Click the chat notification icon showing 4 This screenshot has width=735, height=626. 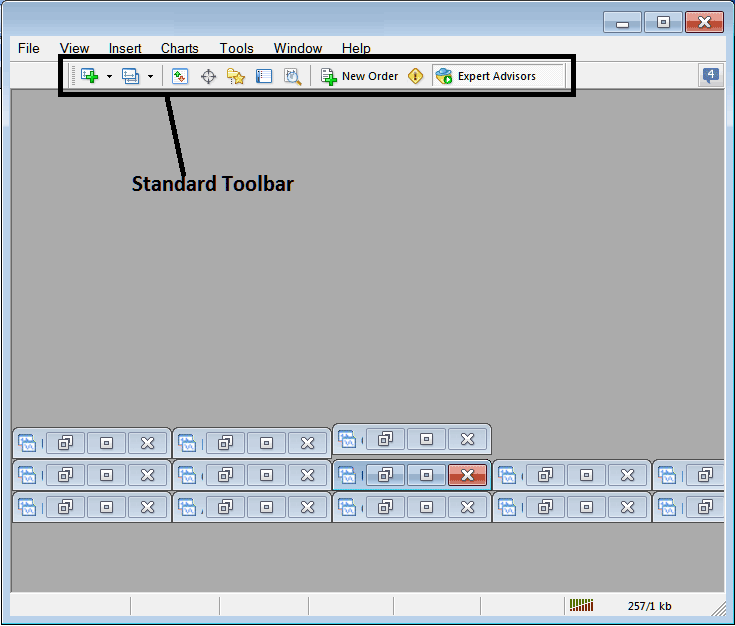point(711,75)
